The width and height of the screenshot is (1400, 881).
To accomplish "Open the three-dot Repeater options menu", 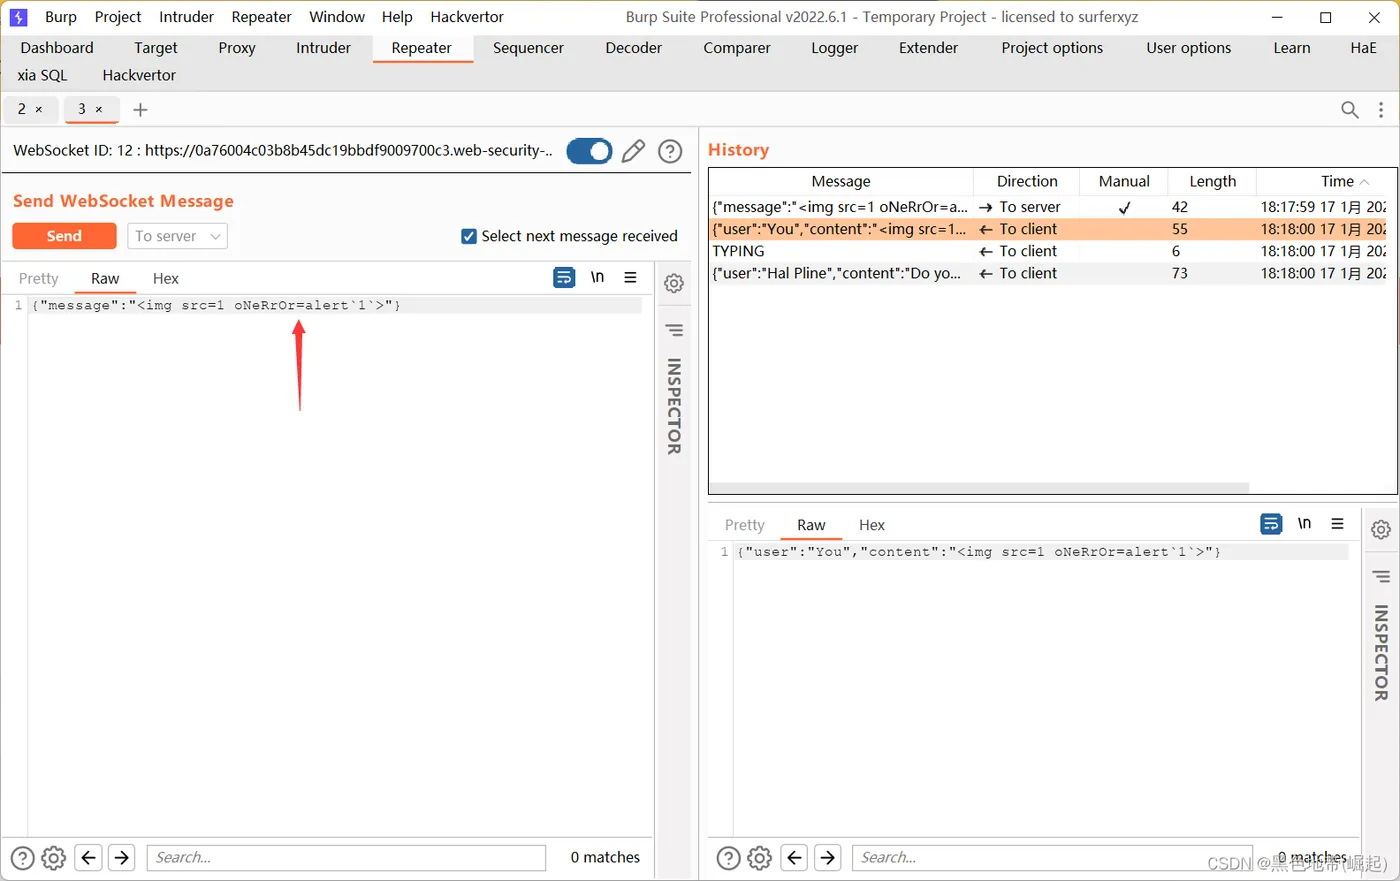I will pos(1381,110).
